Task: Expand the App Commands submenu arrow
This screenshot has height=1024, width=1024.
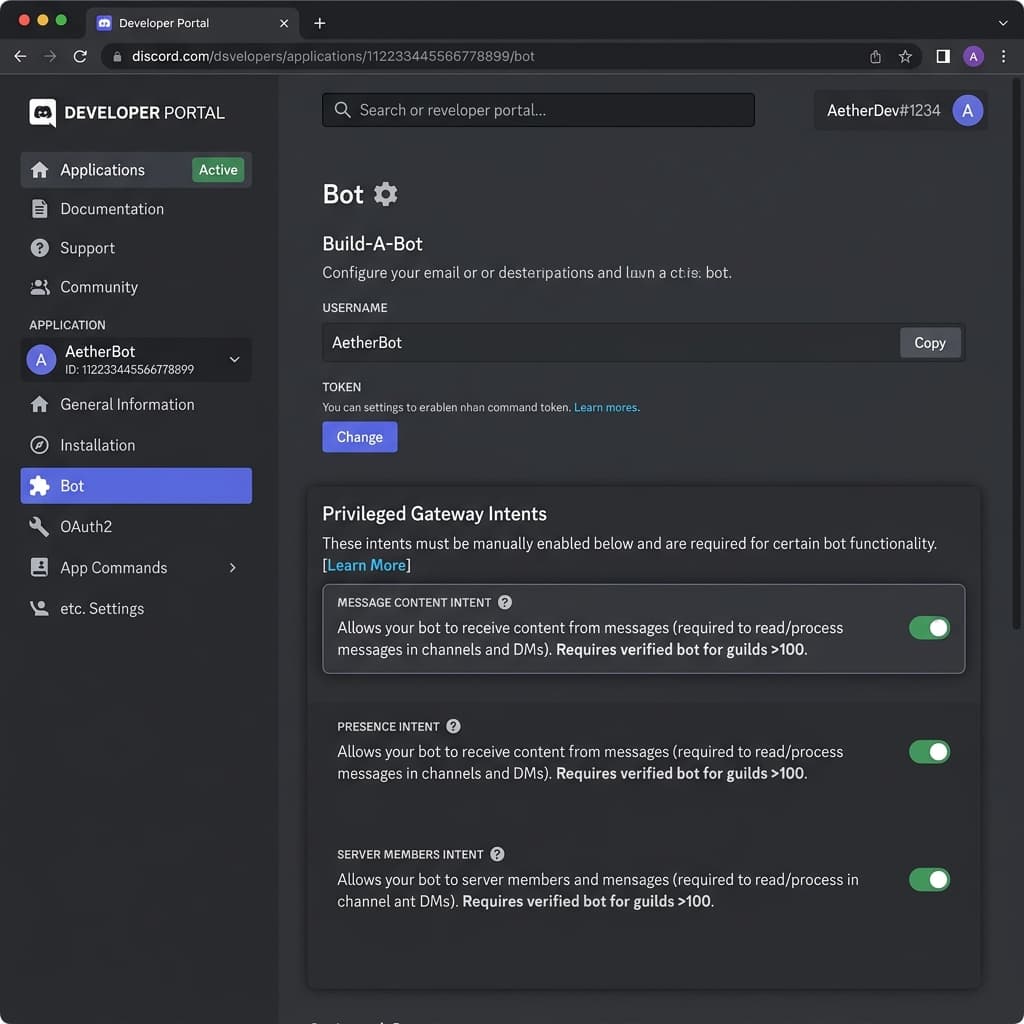Action: (232, 568)
